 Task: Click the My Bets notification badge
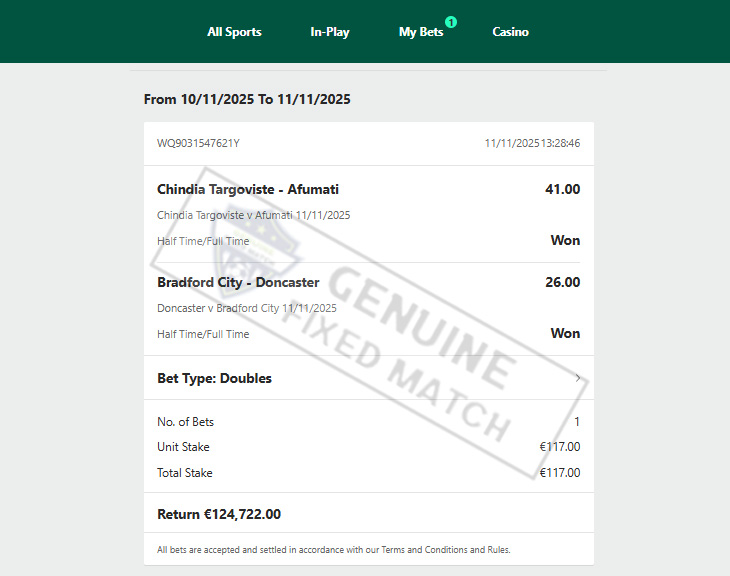pyautogui.click(x=451, y=21)
